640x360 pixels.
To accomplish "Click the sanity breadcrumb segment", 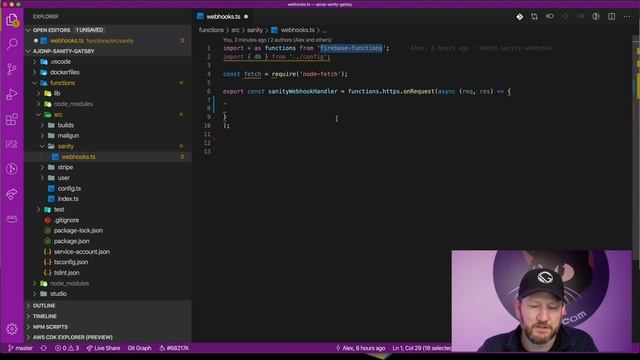I will point(255,30).
